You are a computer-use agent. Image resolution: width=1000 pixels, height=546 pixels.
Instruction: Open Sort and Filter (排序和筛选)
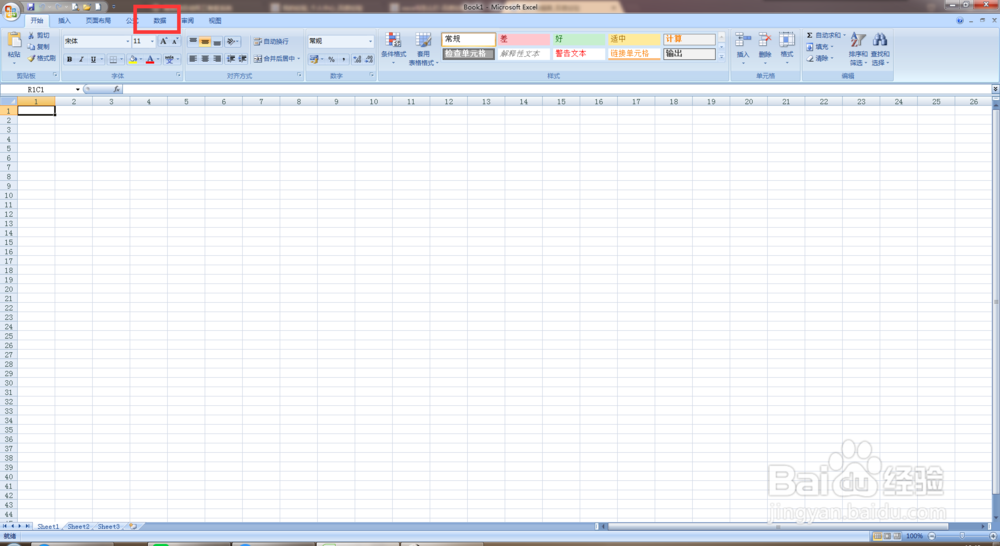pos(858,48)
